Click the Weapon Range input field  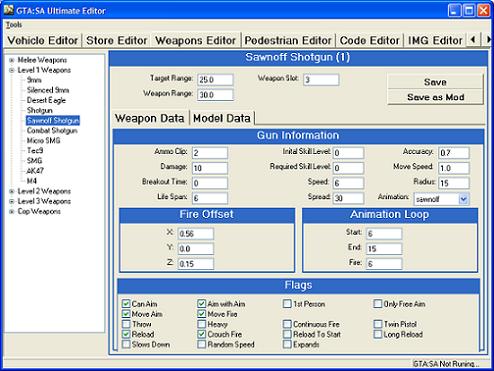[x=215, y=95]
